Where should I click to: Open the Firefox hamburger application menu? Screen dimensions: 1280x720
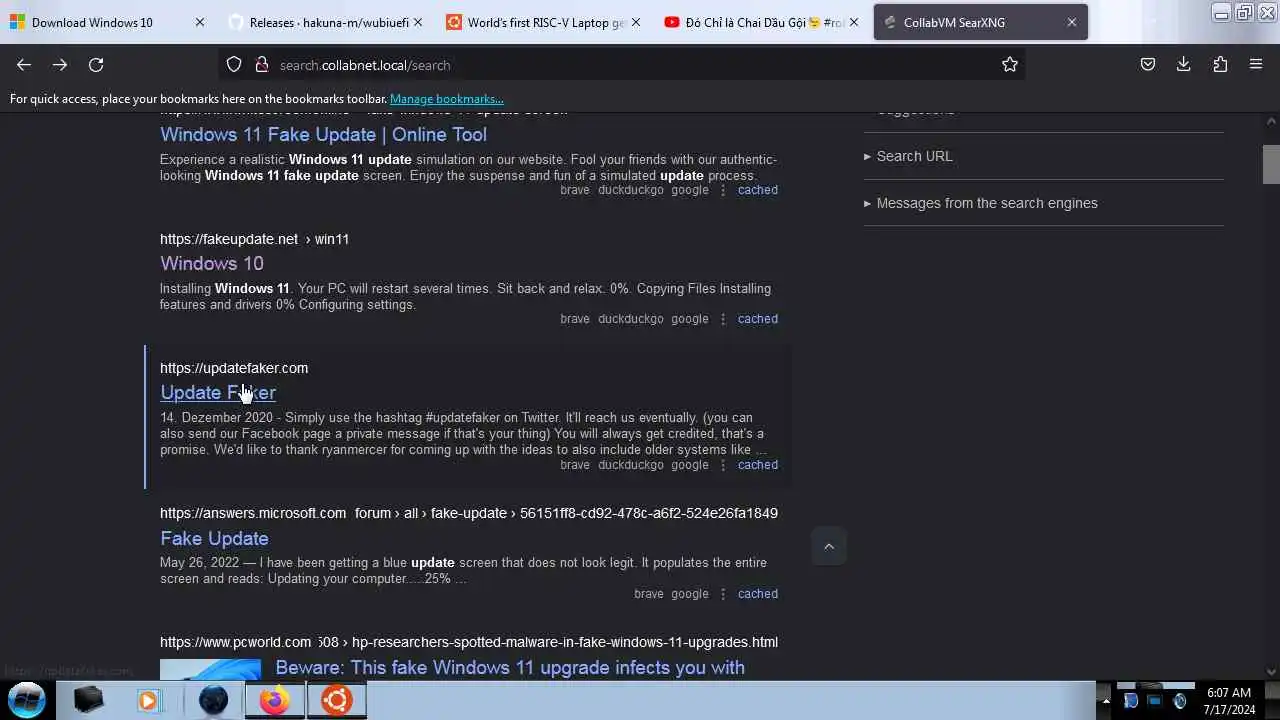(x=1256, y=65)
